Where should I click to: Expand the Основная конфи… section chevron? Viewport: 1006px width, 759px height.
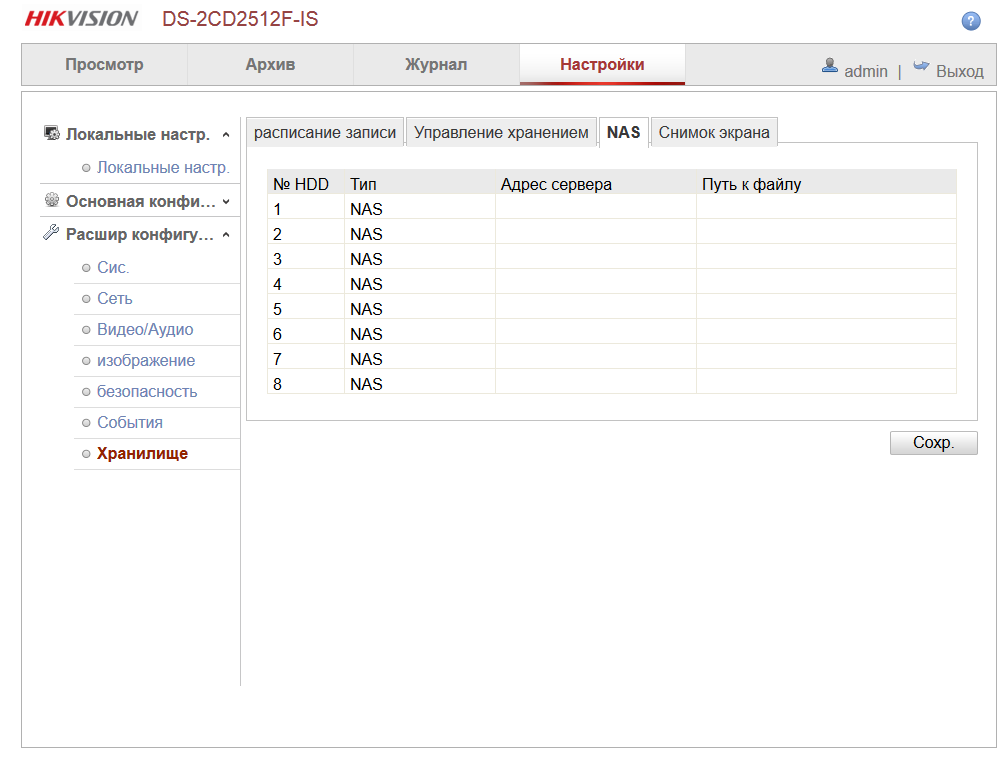click(226, 201)
